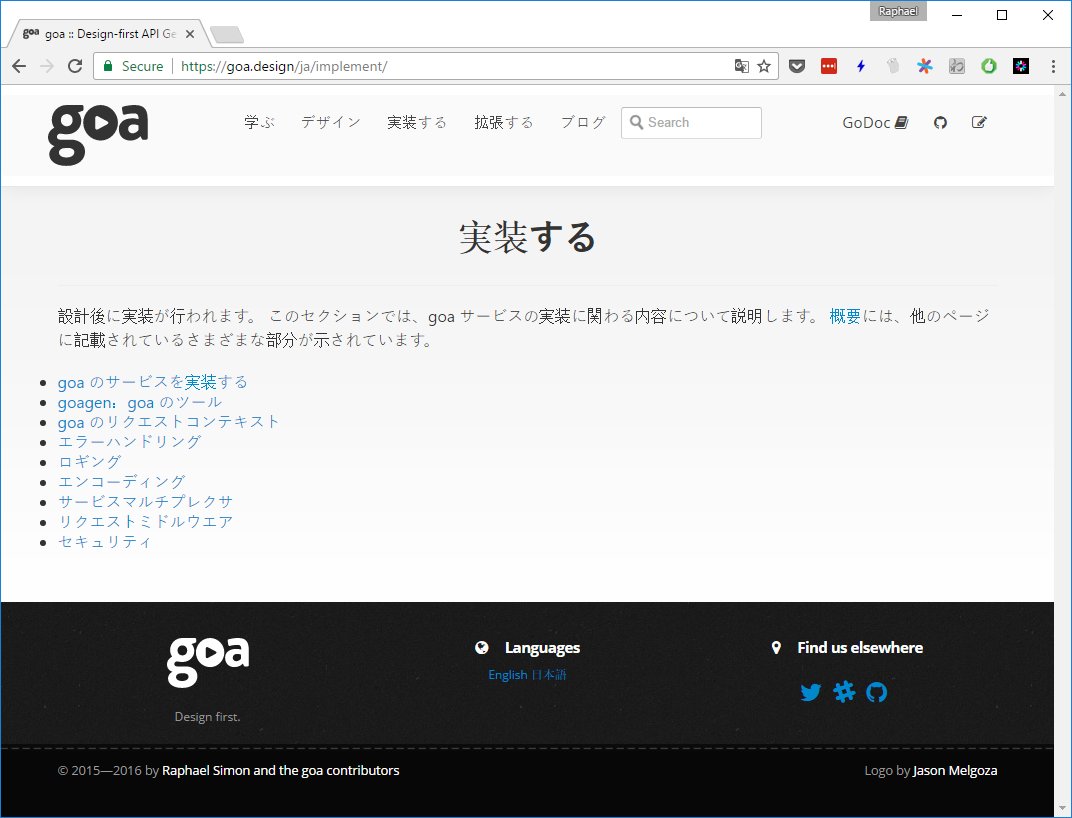Open the 拡張する navigation menu item
Viewport: 1072px width, 818px height.
504,122
